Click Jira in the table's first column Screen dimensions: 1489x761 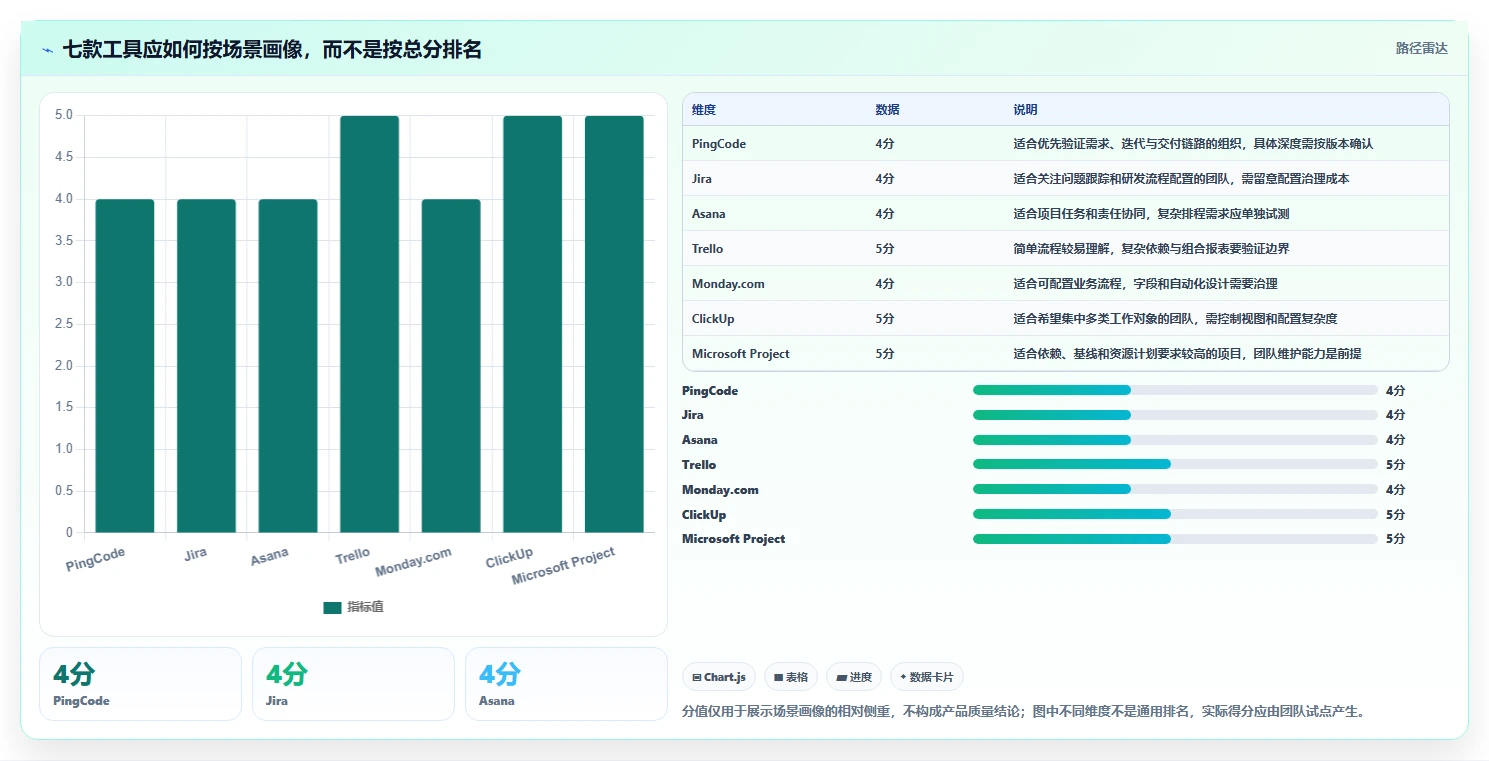tap(702, 179)
